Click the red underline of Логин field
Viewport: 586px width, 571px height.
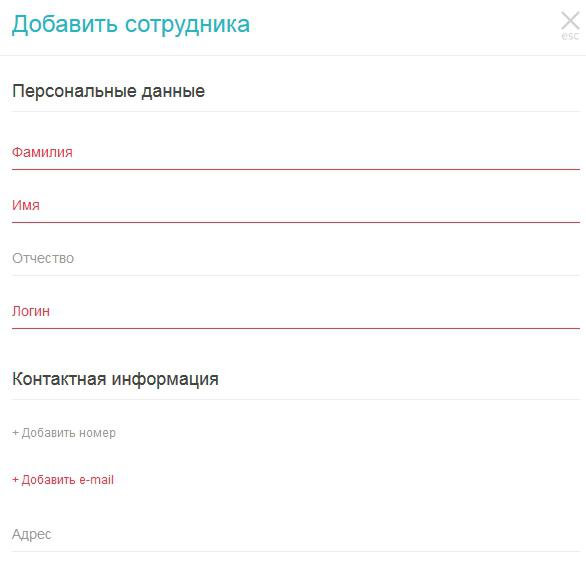tap(296, 328)
